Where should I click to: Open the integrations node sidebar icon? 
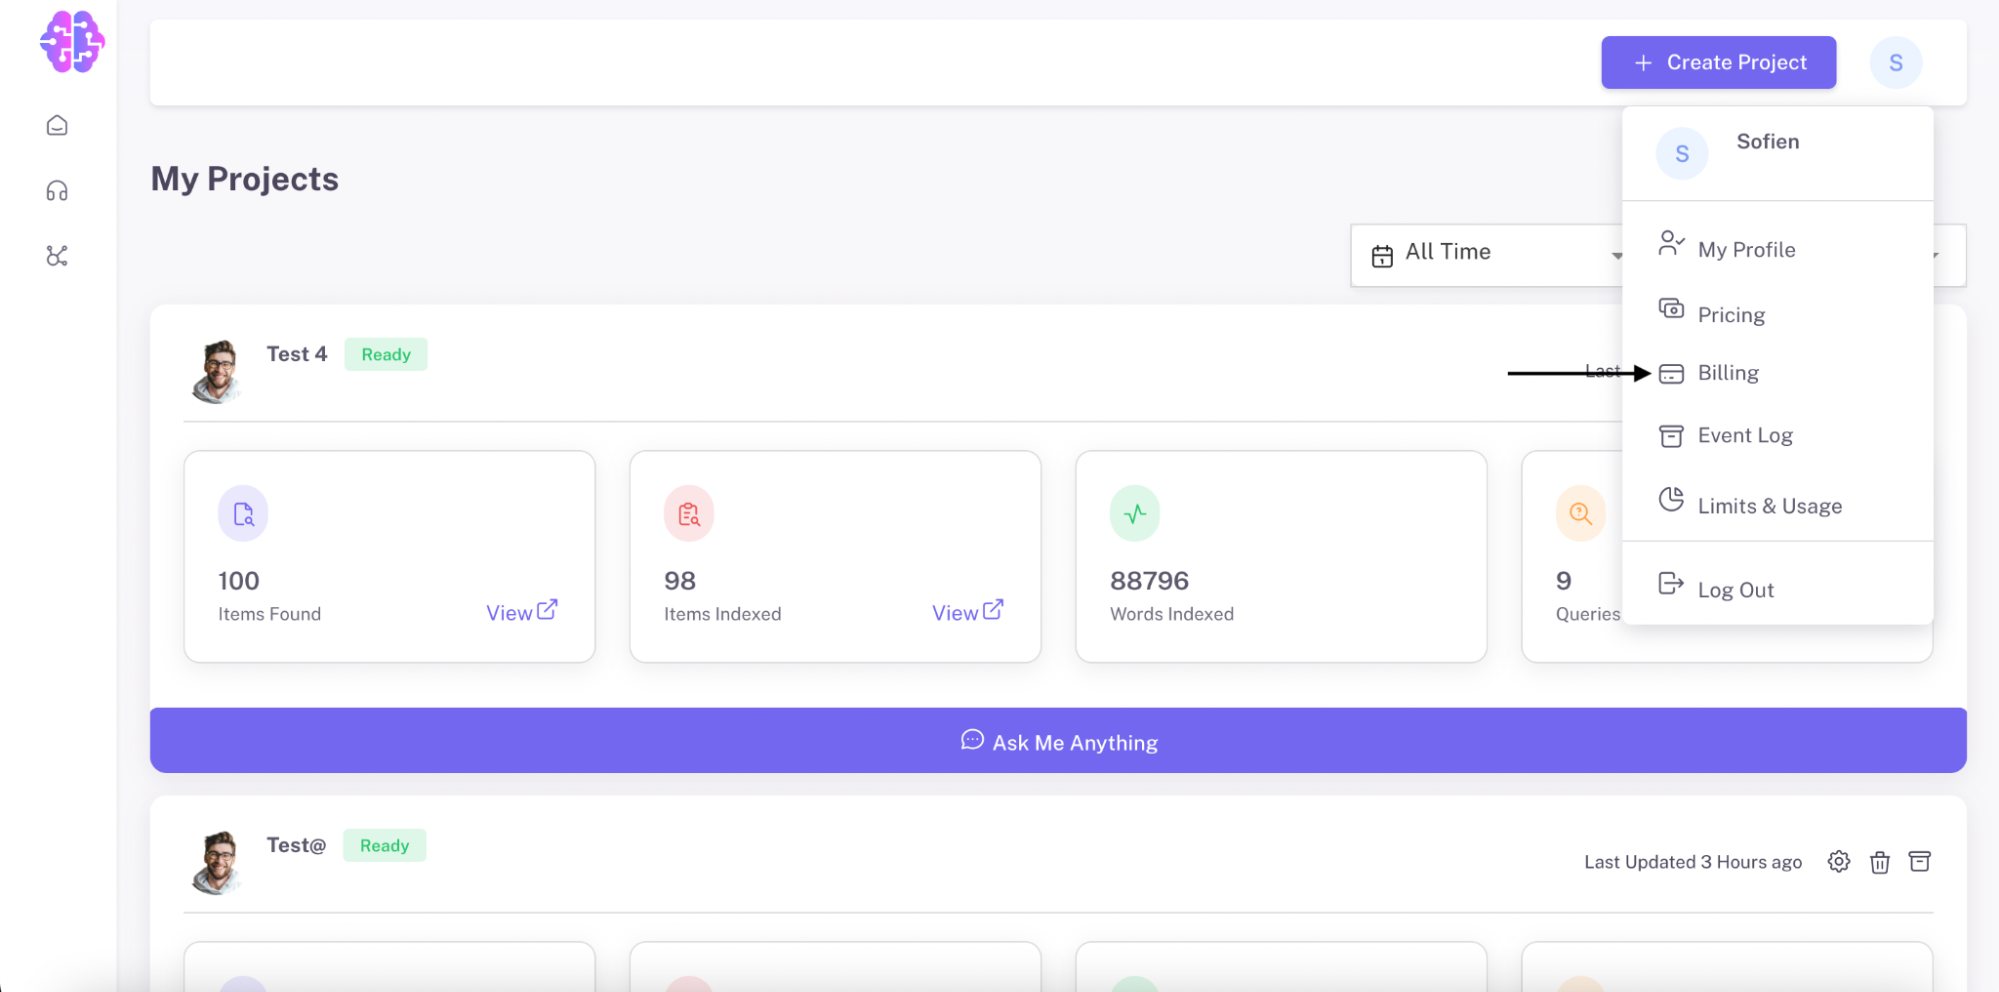pos(57,256)
